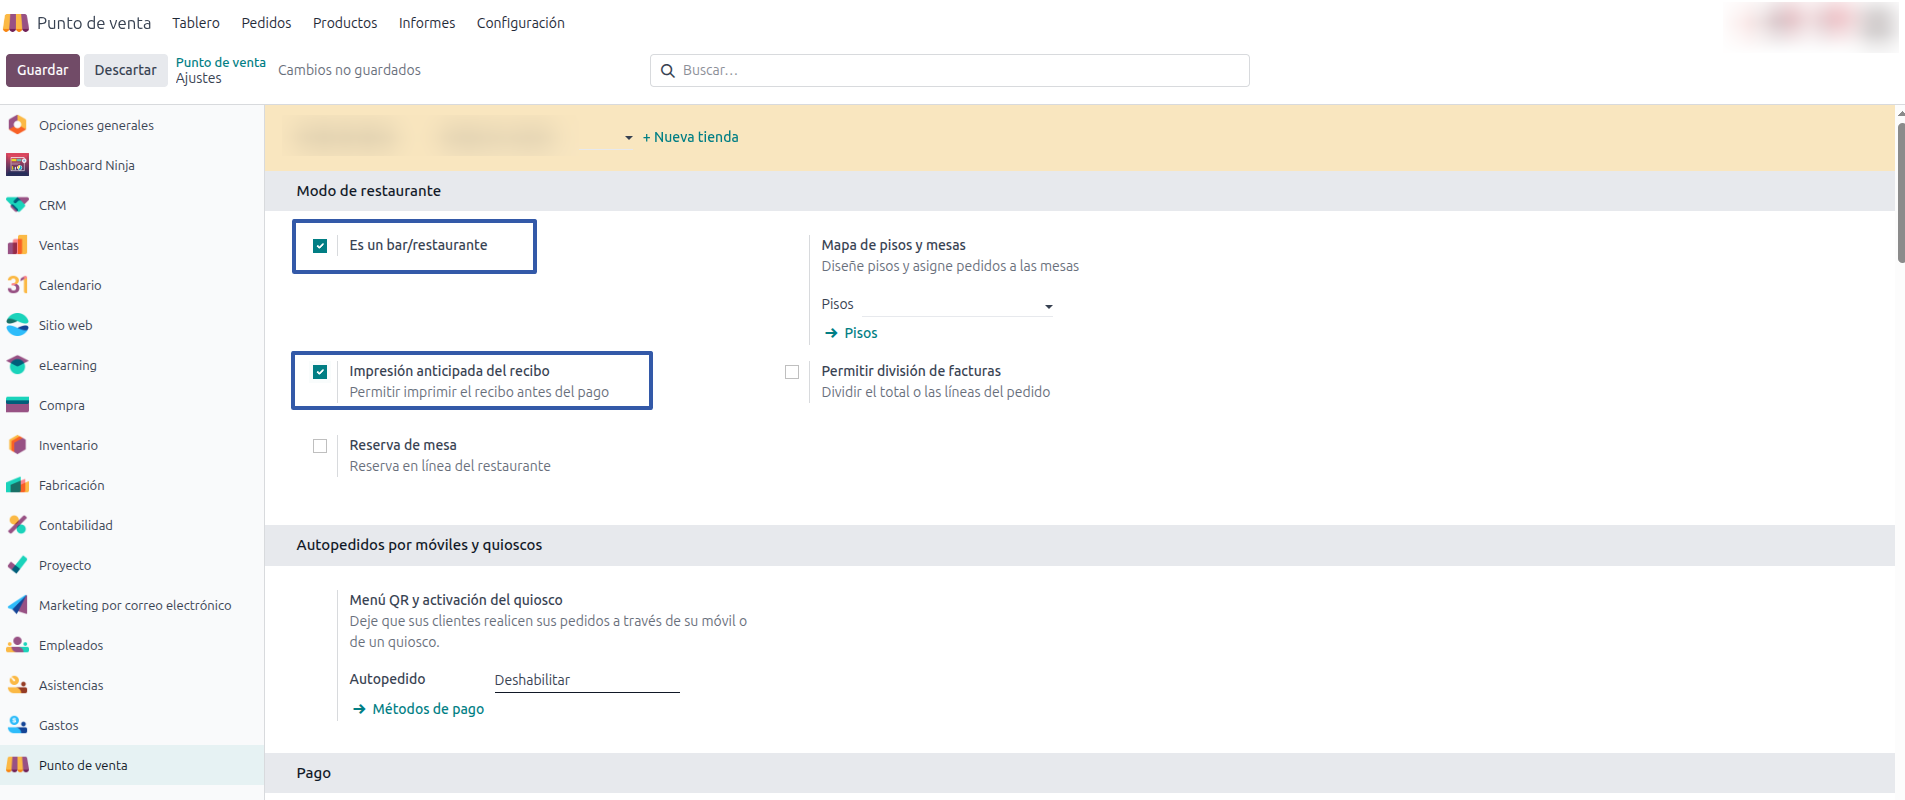Viewport: 1905px width, 800px height.
Task: Click the vertical scrollbar on the right
Action: click(1900, 190)
